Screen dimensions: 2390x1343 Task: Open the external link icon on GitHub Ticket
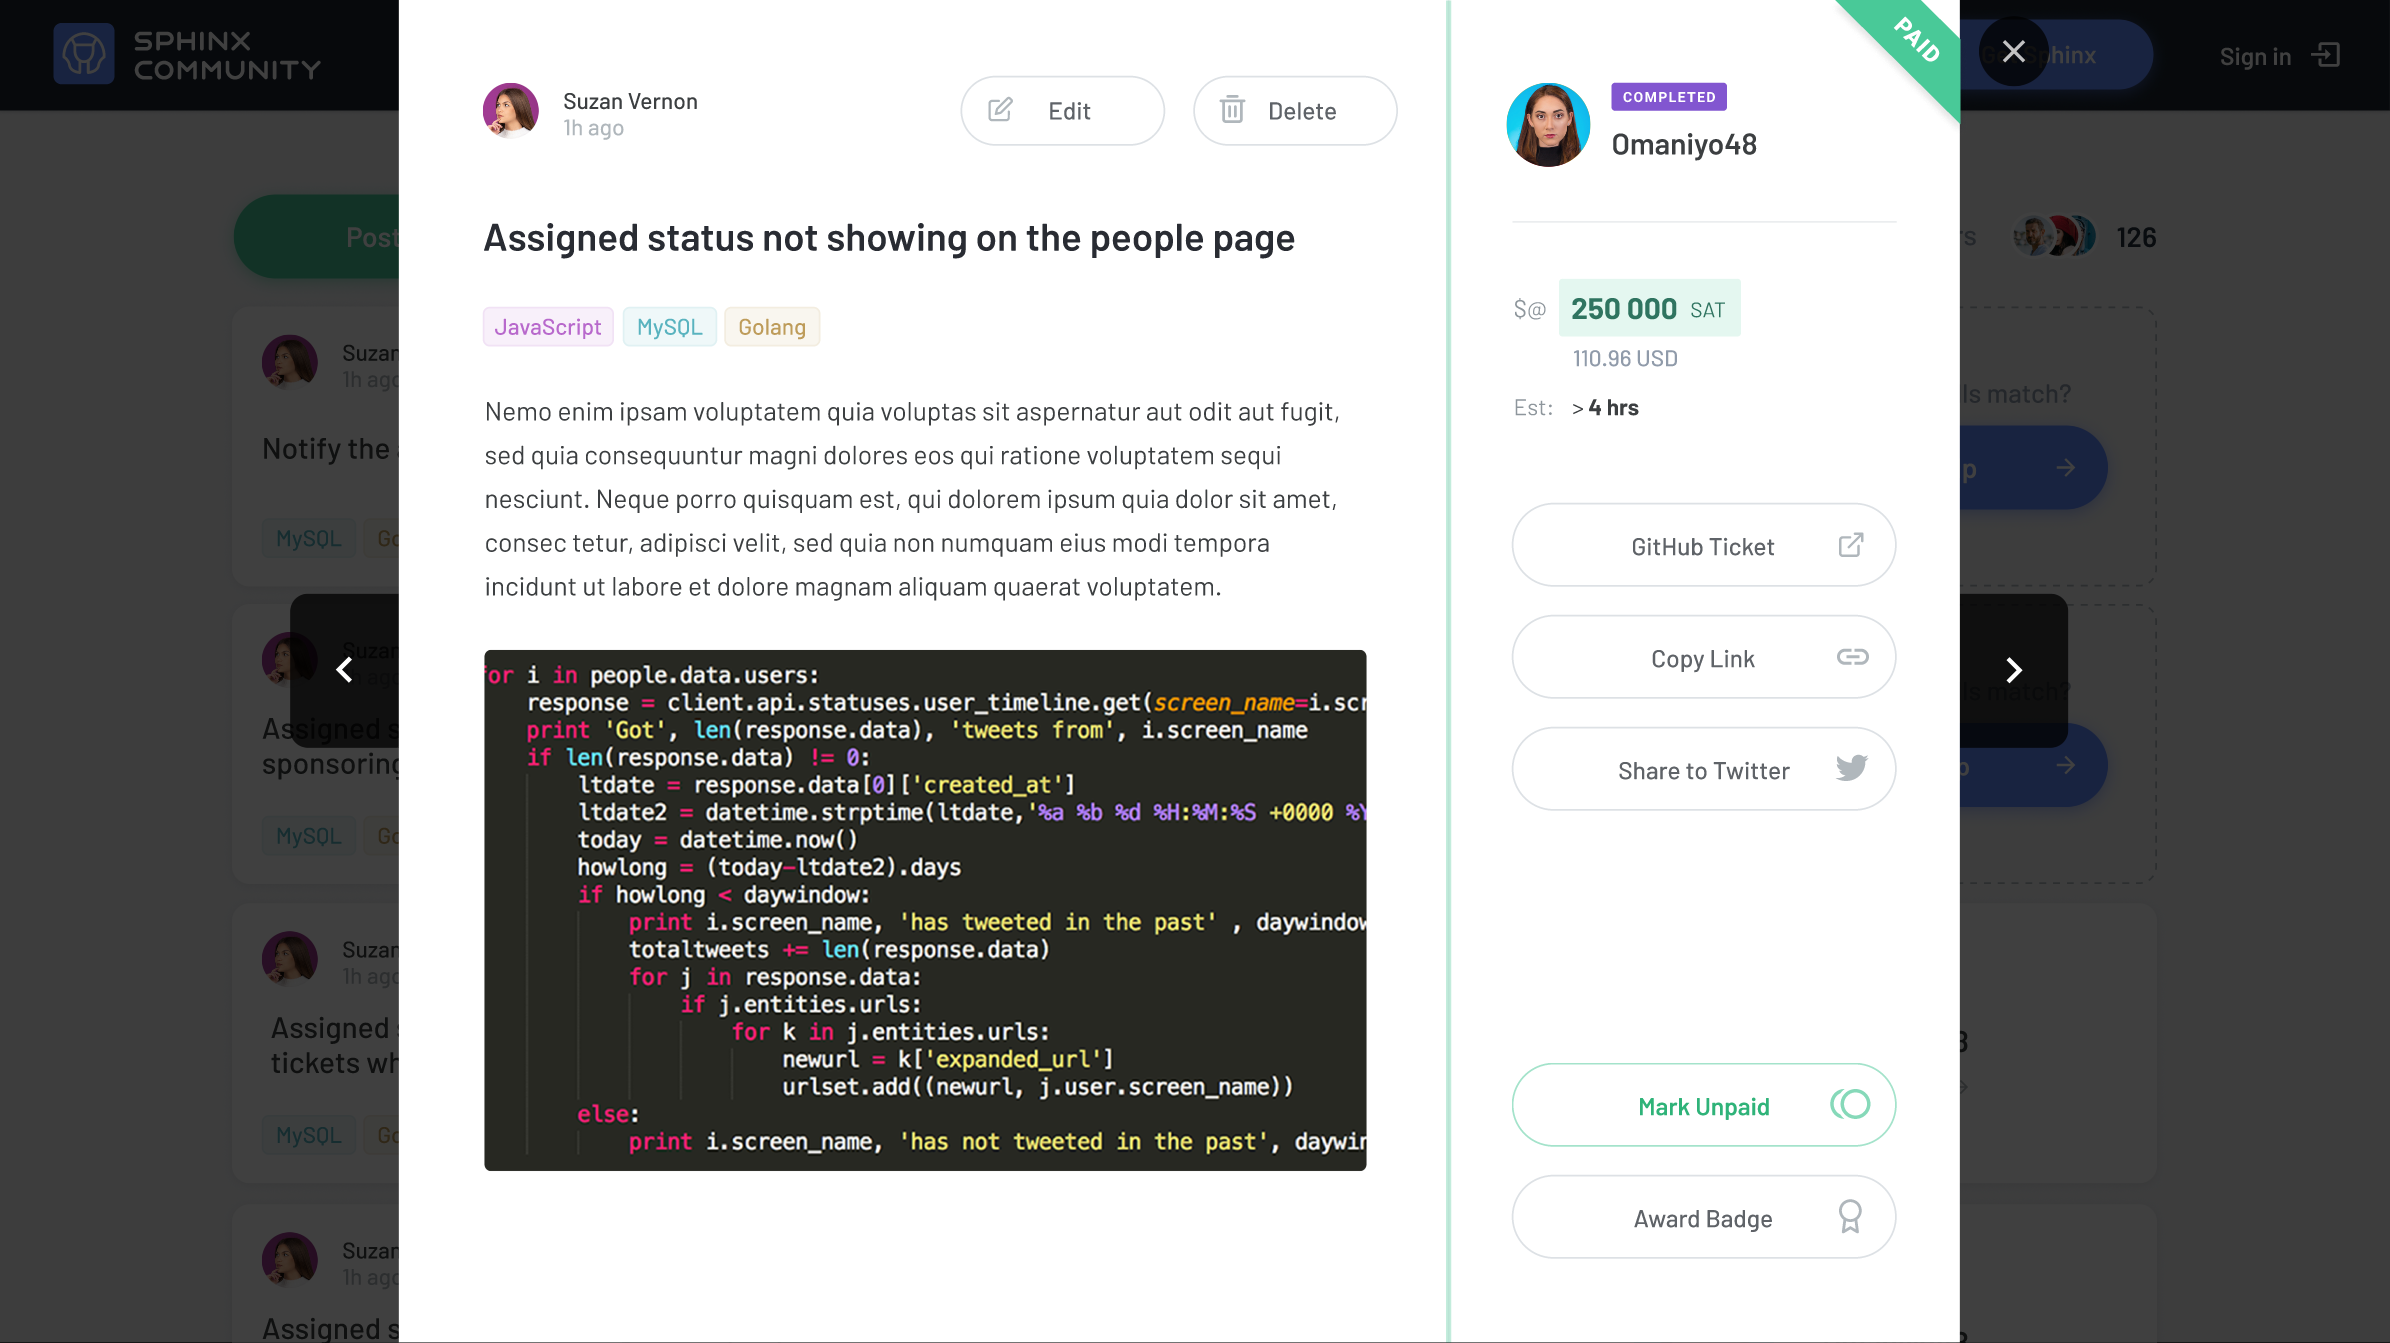(x=1852, y=545)
